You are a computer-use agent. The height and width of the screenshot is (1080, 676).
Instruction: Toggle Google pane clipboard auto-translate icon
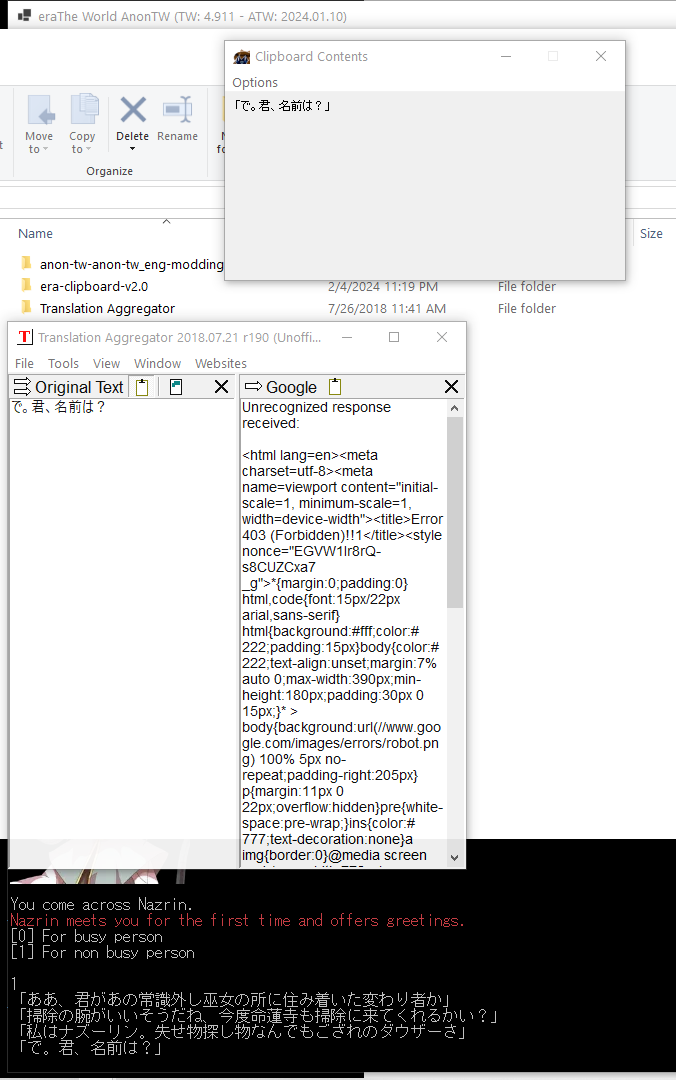(335, 387)
